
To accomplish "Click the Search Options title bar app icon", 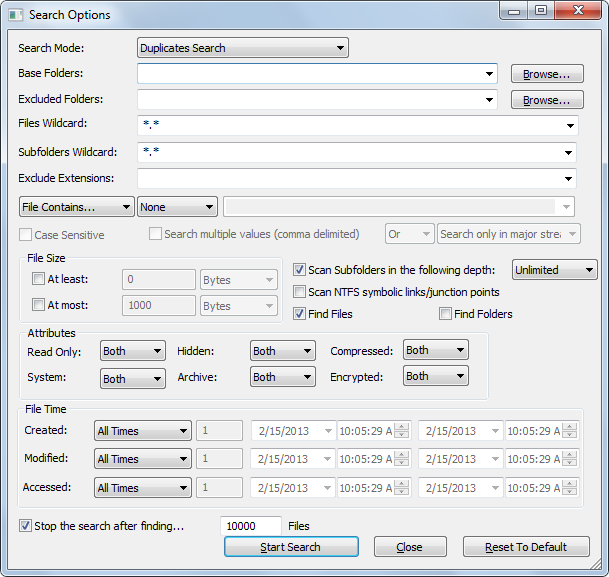I will (16, 15).
